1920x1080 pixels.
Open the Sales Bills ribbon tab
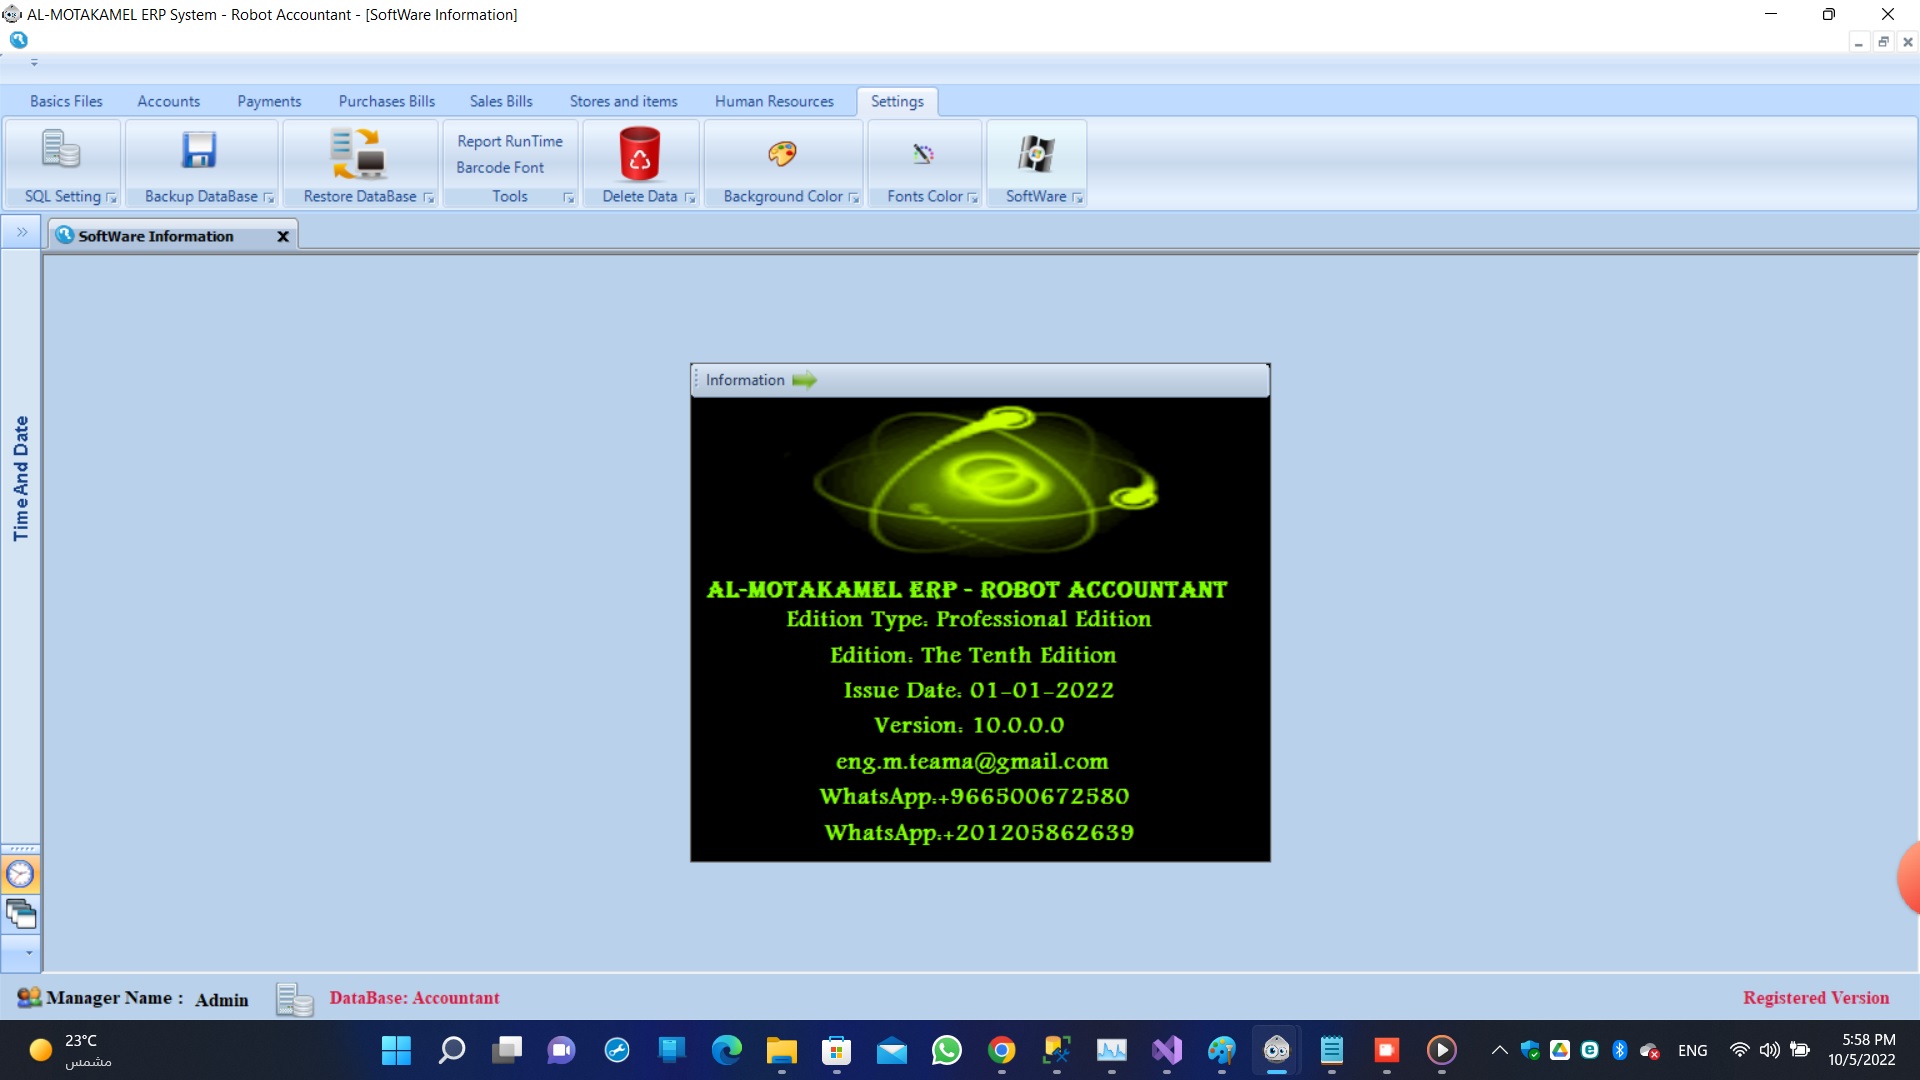pos(501,101)
